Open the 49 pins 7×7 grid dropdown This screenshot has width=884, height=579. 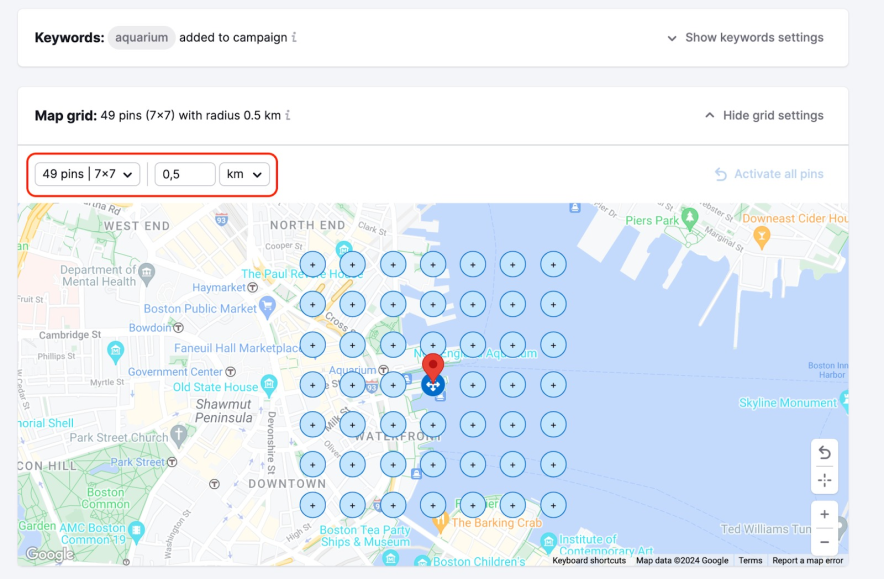tap(87, 174)
